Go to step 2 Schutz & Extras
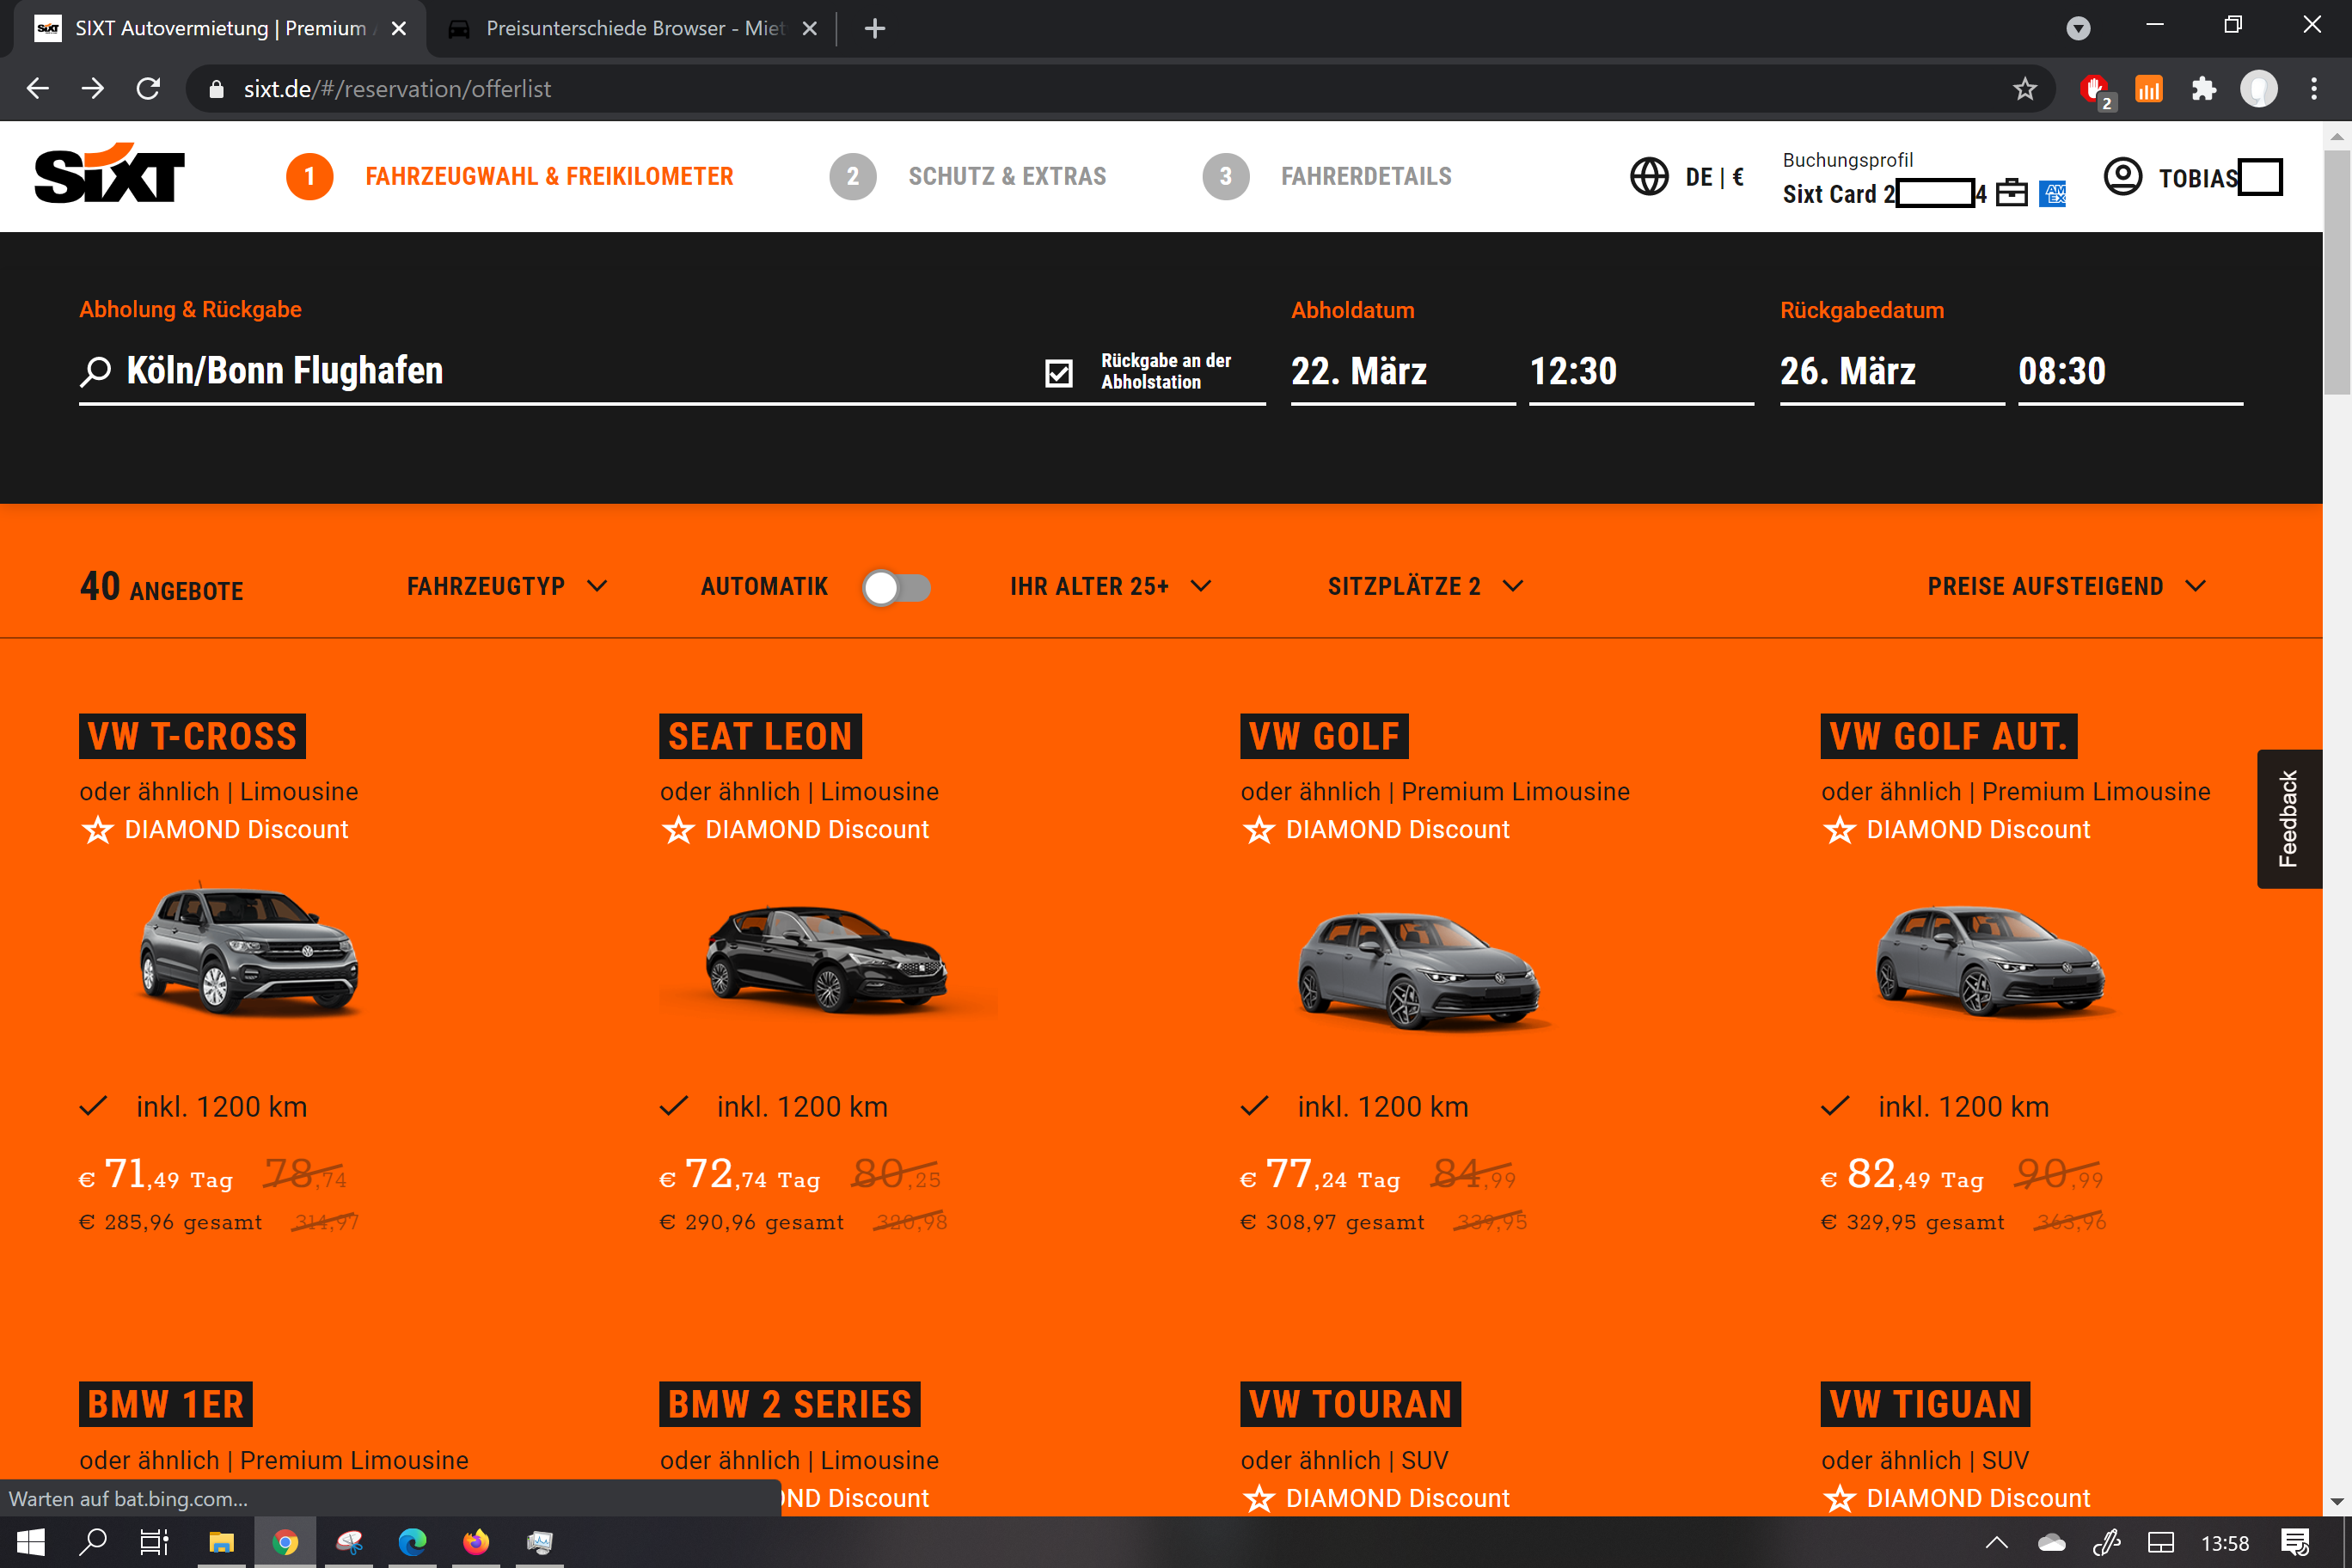 tap(968, 177)
